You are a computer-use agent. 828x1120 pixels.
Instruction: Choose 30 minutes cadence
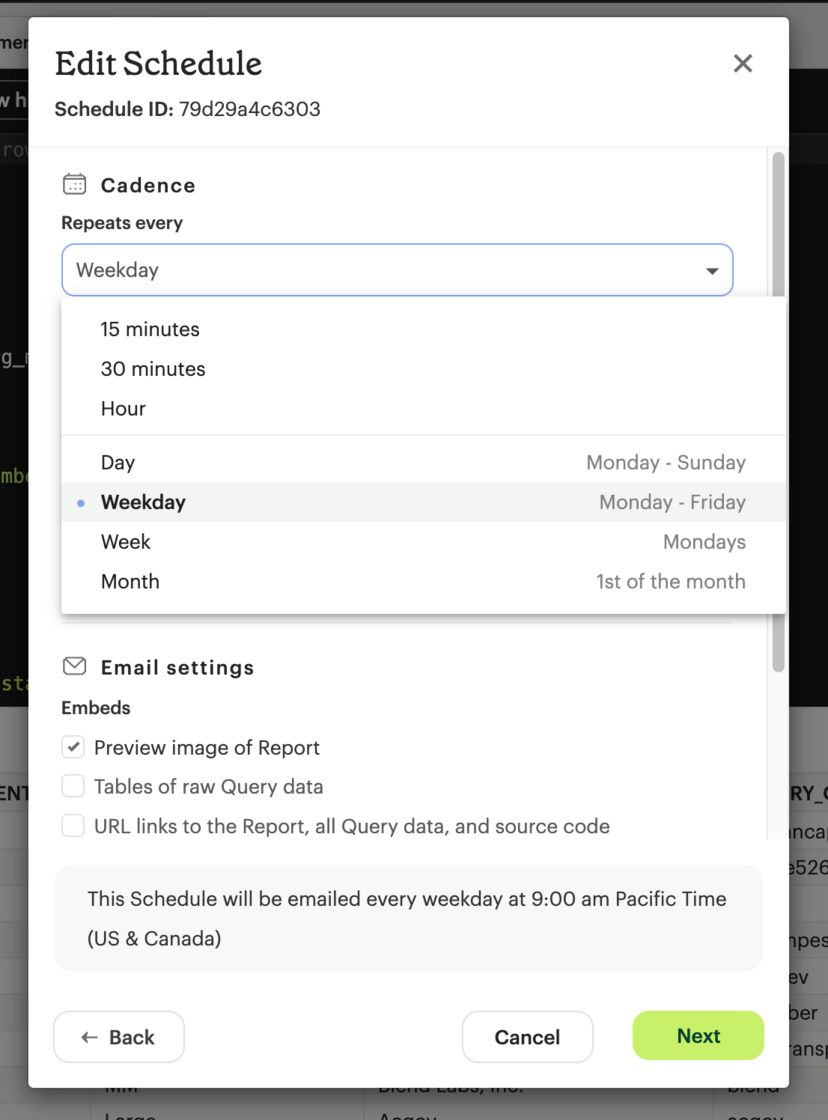(x=153, y=369)
